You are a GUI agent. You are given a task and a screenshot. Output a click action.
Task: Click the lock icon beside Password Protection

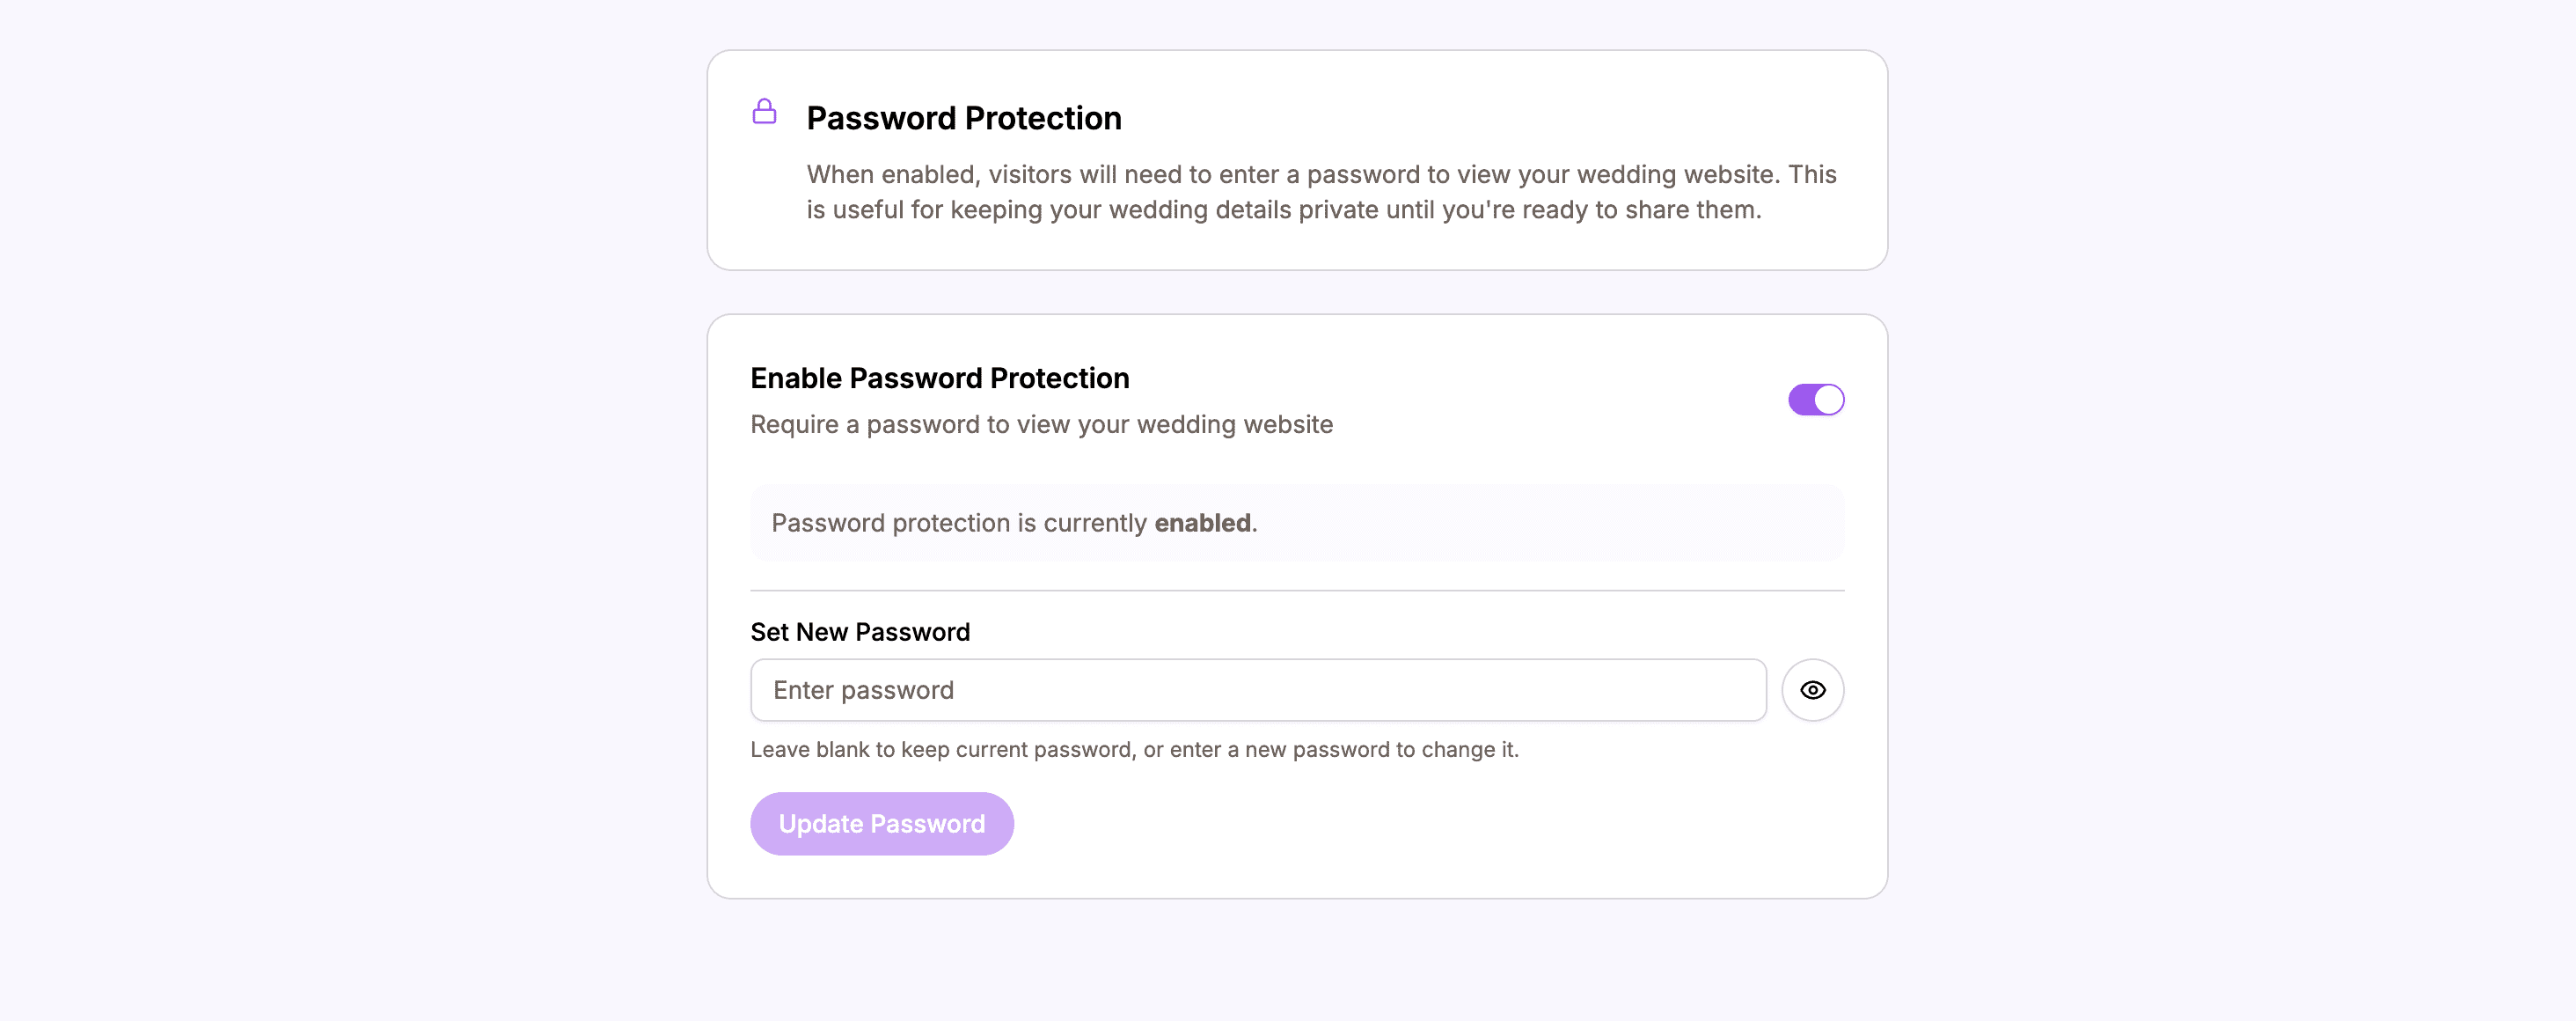click(x=765, y=112)
